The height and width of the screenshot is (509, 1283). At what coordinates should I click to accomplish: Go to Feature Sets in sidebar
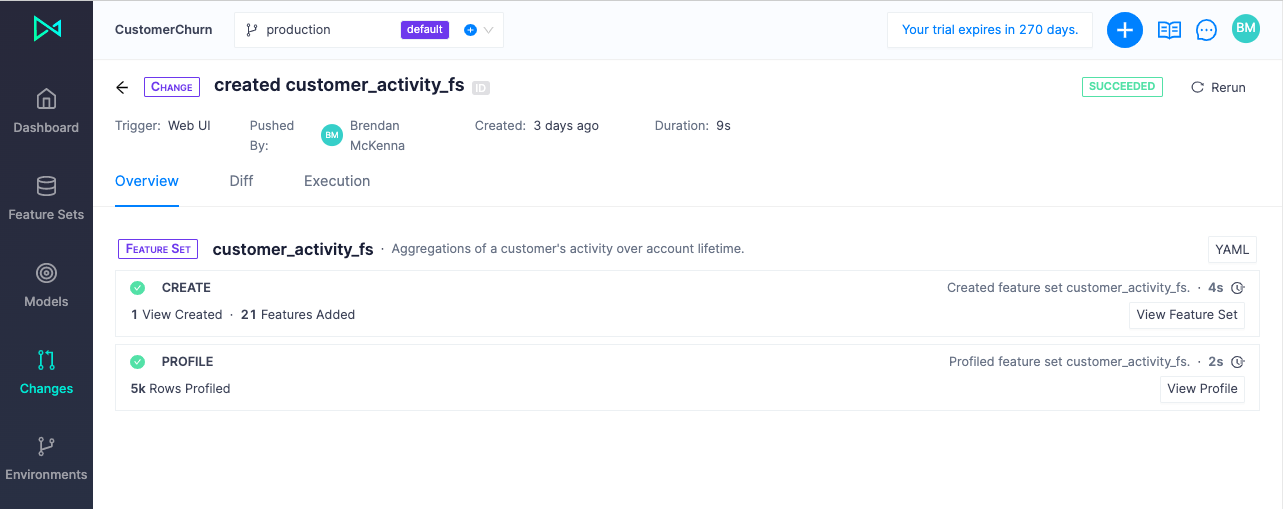tap(46, 198)
